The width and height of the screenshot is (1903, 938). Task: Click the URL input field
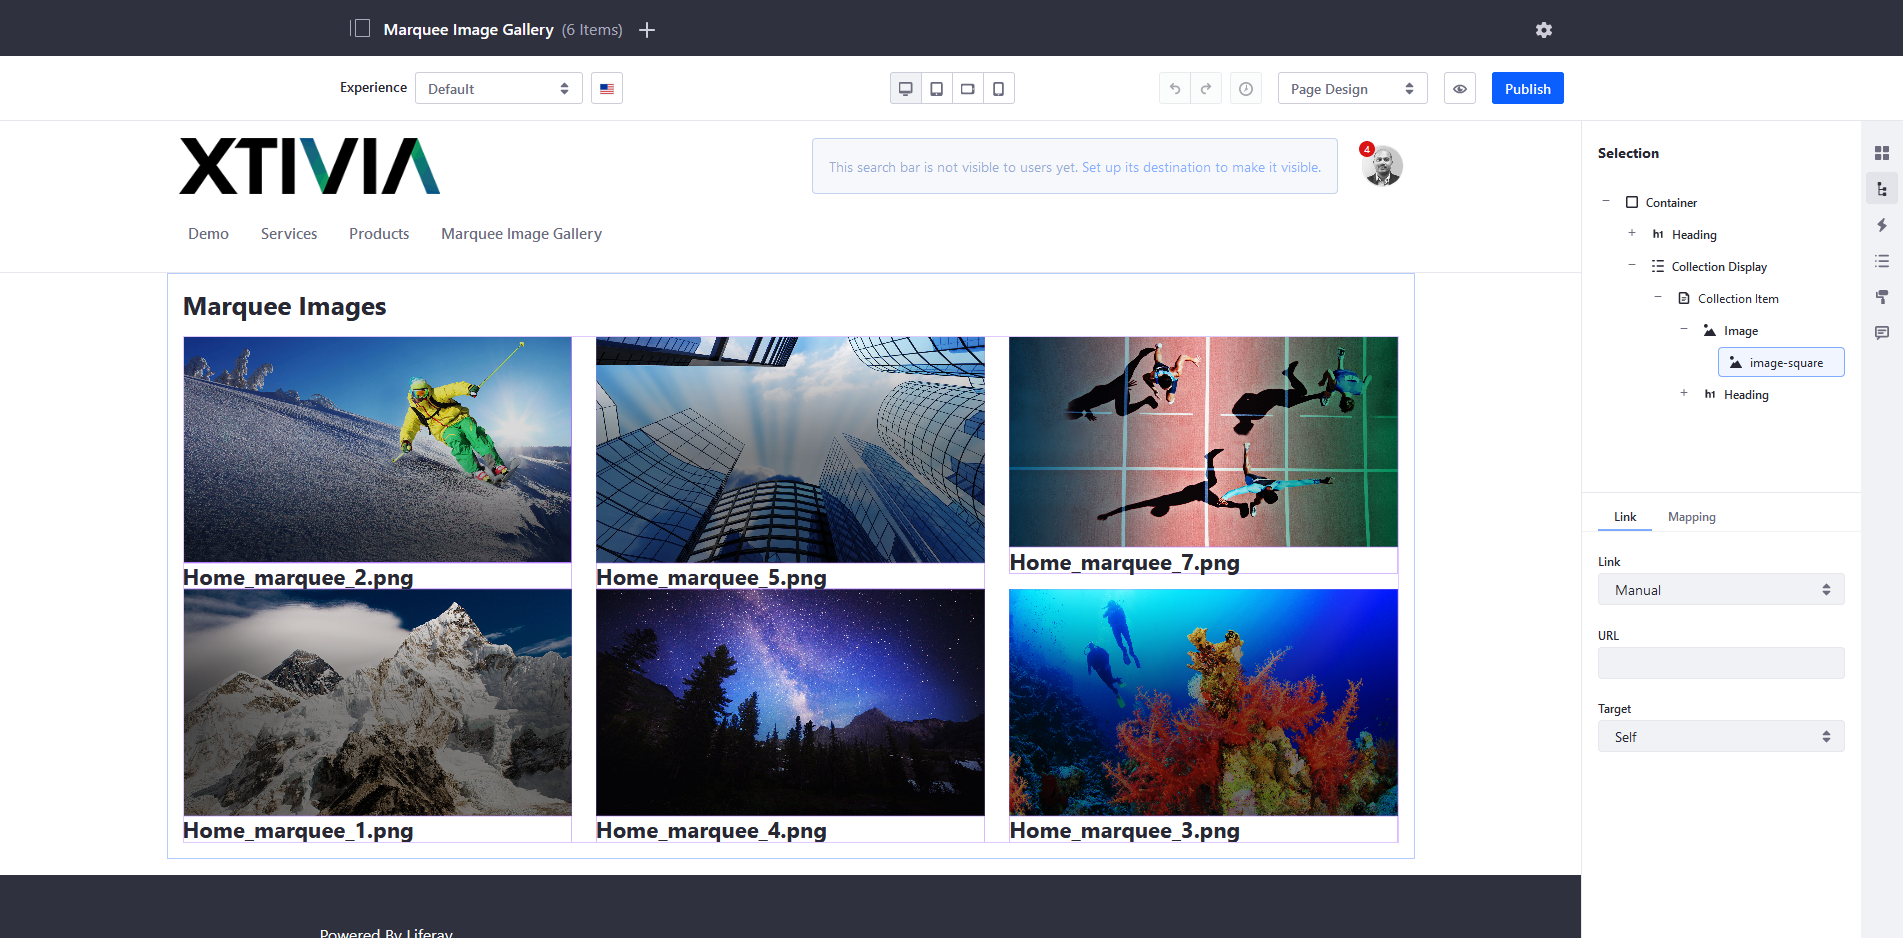[x=1720, y=663]
